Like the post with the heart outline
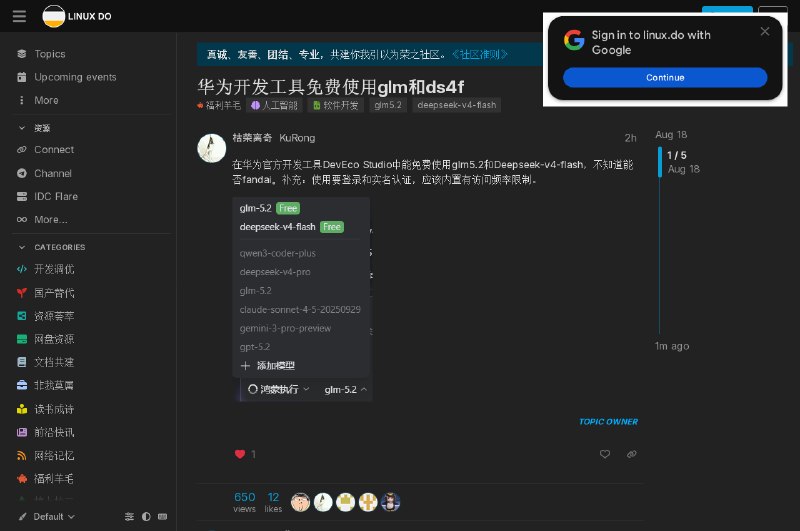The image size is (800, 531). point(605,454)
